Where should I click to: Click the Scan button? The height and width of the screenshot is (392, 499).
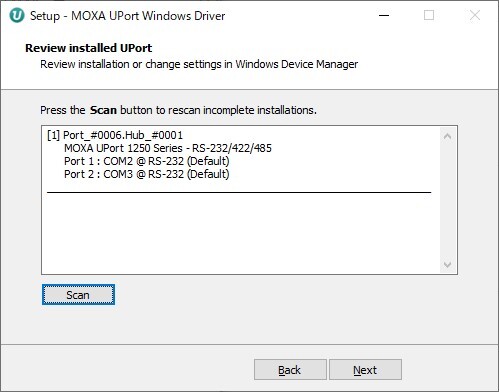(x=78, y=295)
